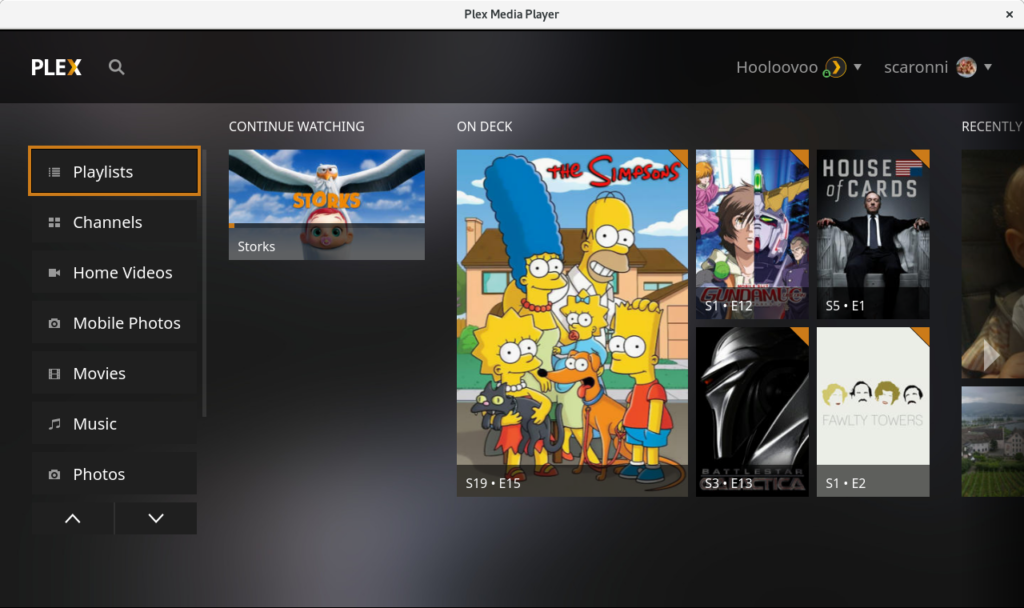Select the Home Videos camera icon
Image resolution: width=1024 pixels, height=608 pixels.
click(x=53, y=272)
